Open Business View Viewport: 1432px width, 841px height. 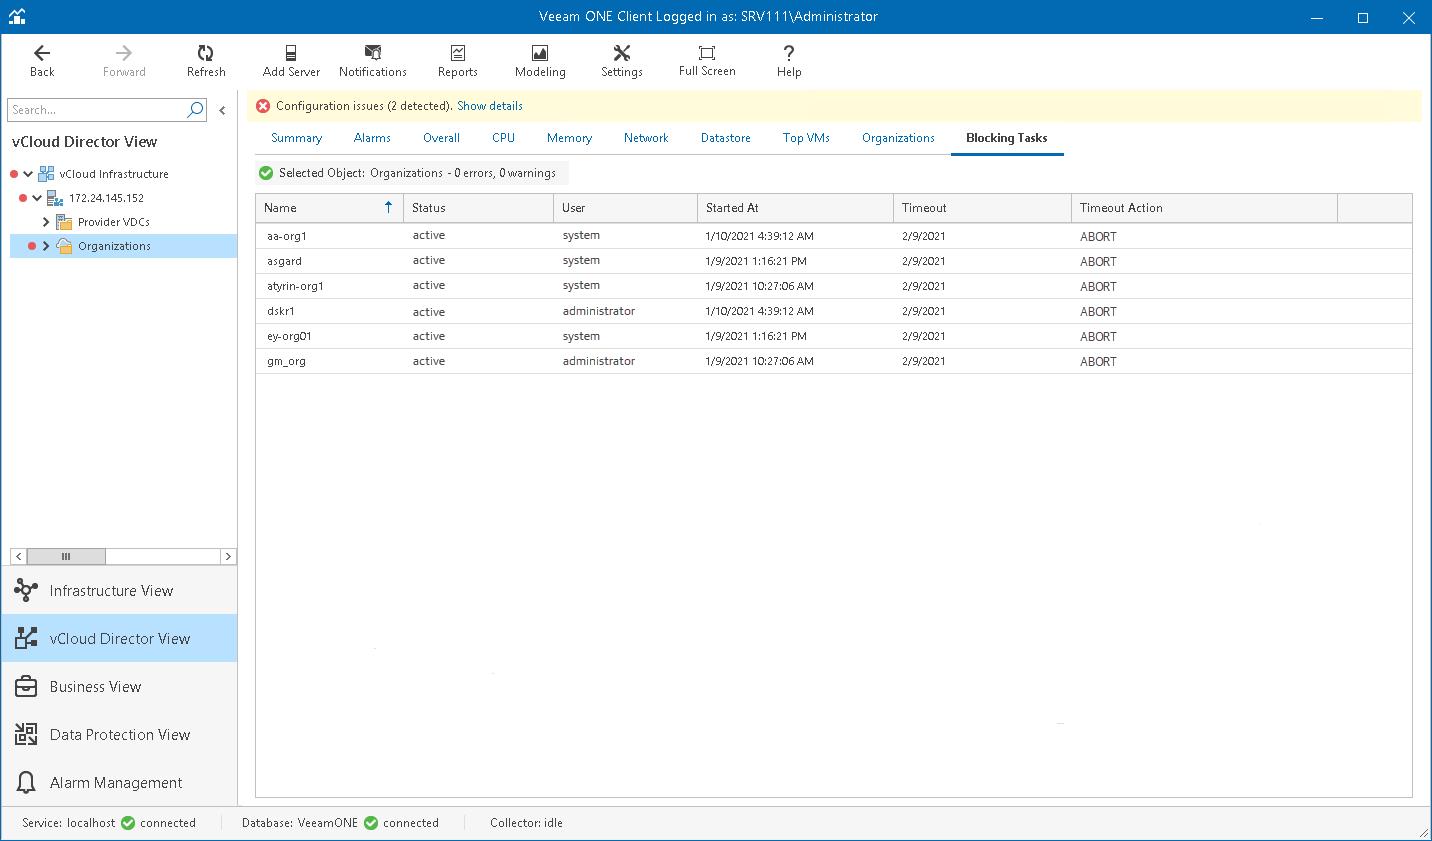(120, 687)
